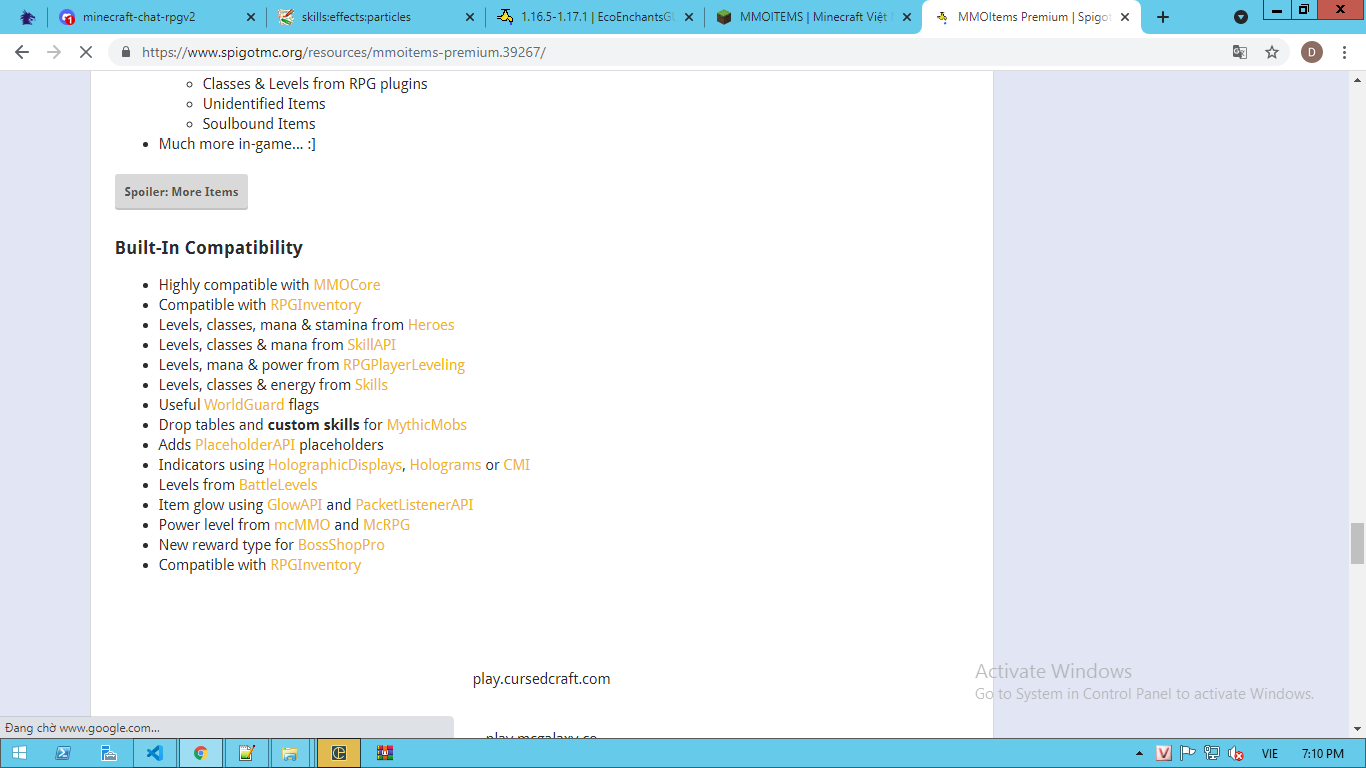Screen dimensions: 1366x768
Task: Close the minecraft-chat-rpgv2 tab
Action: click(x=250, y=17)
